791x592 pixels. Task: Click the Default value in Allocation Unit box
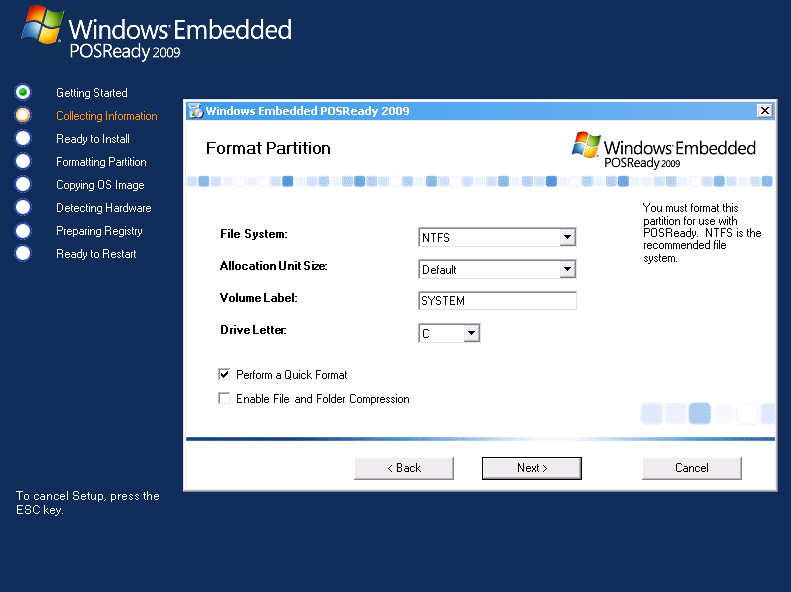pyautogui.click(x=439, y=270)
